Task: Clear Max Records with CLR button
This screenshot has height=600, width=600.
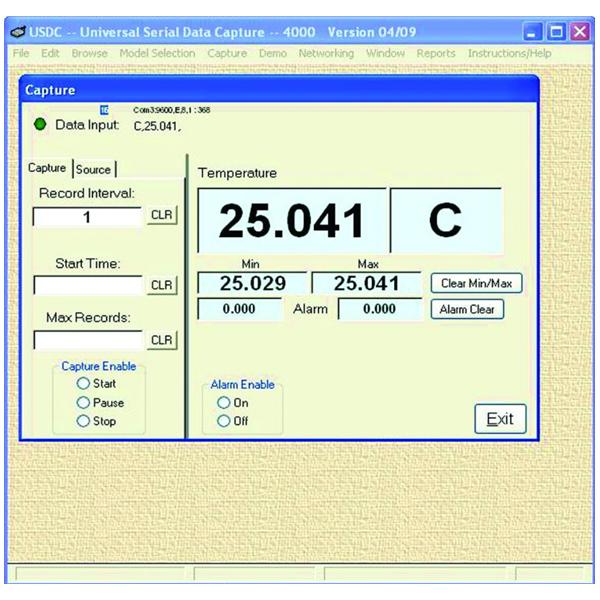Action: [x=162, y=340]
